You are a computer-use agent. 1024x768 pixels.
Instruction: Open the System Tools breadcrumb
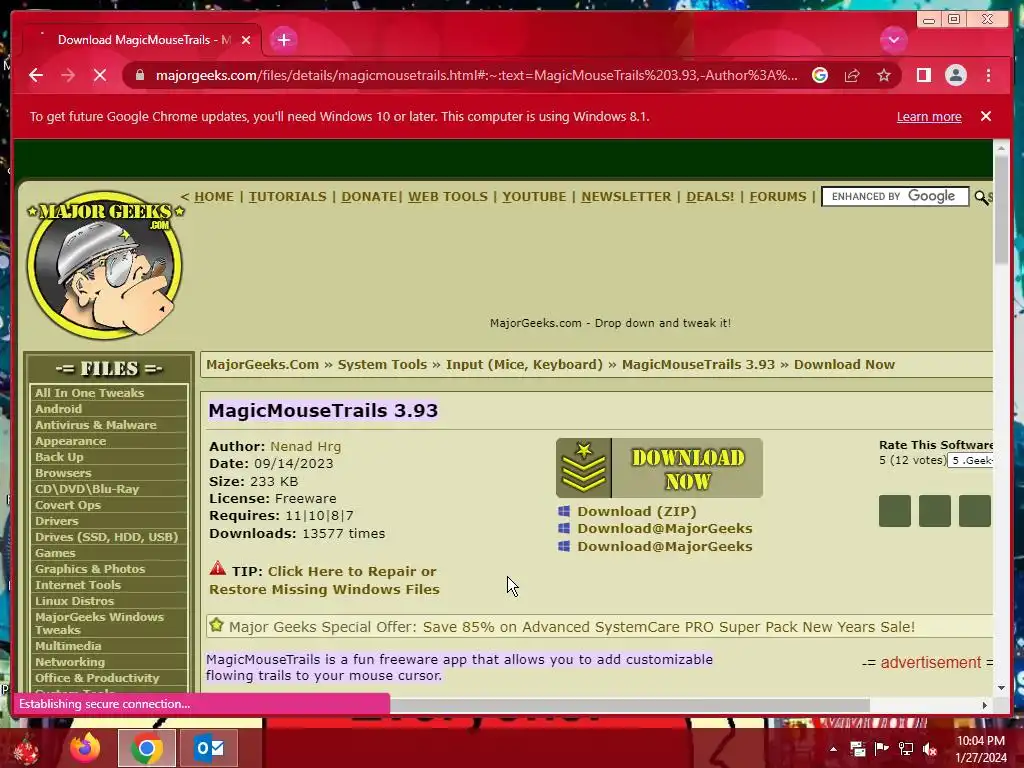(x=382, y=364)
